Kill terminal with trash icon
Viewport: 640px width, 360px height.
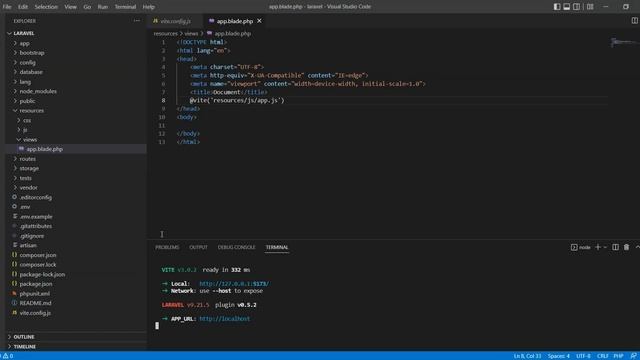coord(626,247)
